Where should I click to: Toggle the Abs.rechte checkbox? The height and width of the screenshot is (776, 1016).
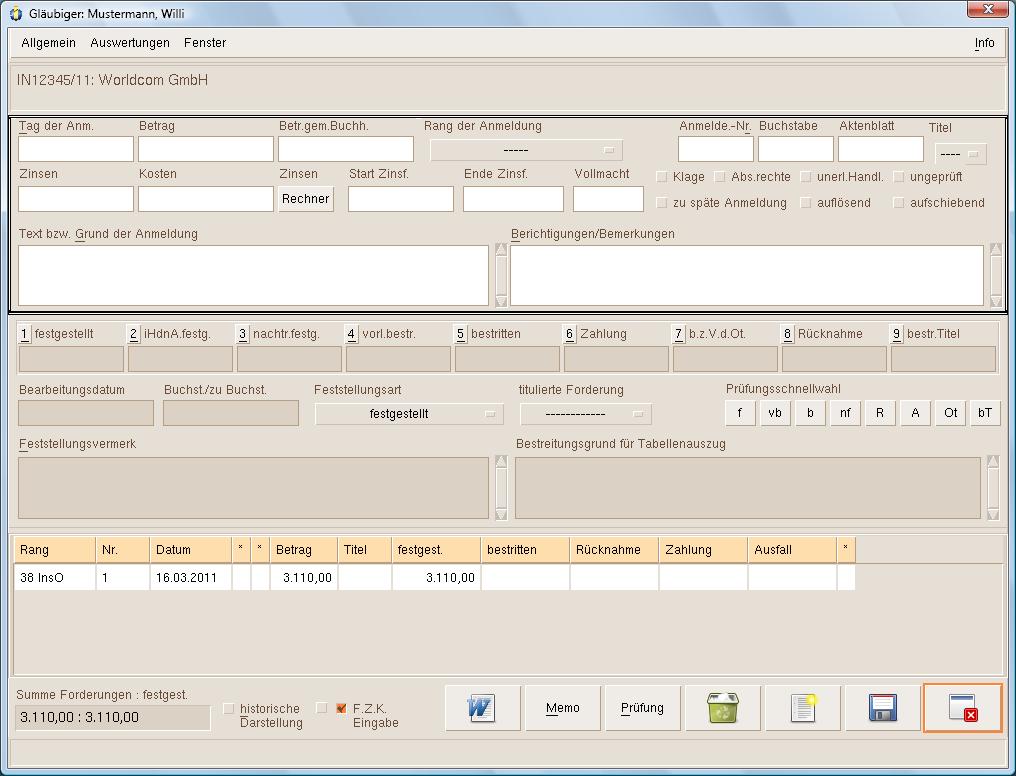(x=719, y=177)
